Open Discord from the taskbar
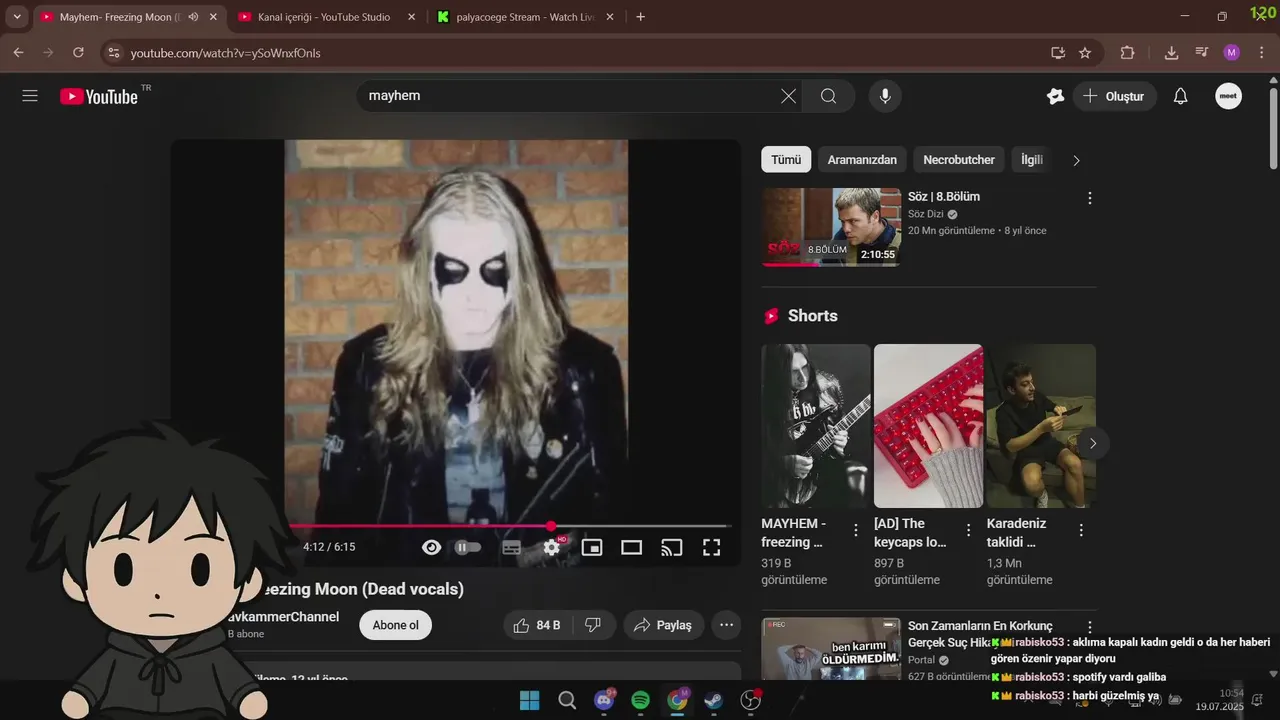1280x720 pixels. (604, 700)
